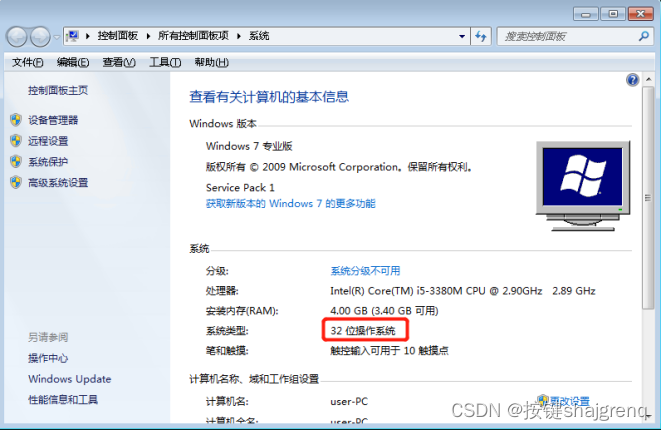662x430 pixels.
Task: Open the 工具(T) menu
Action: point(165,63)
